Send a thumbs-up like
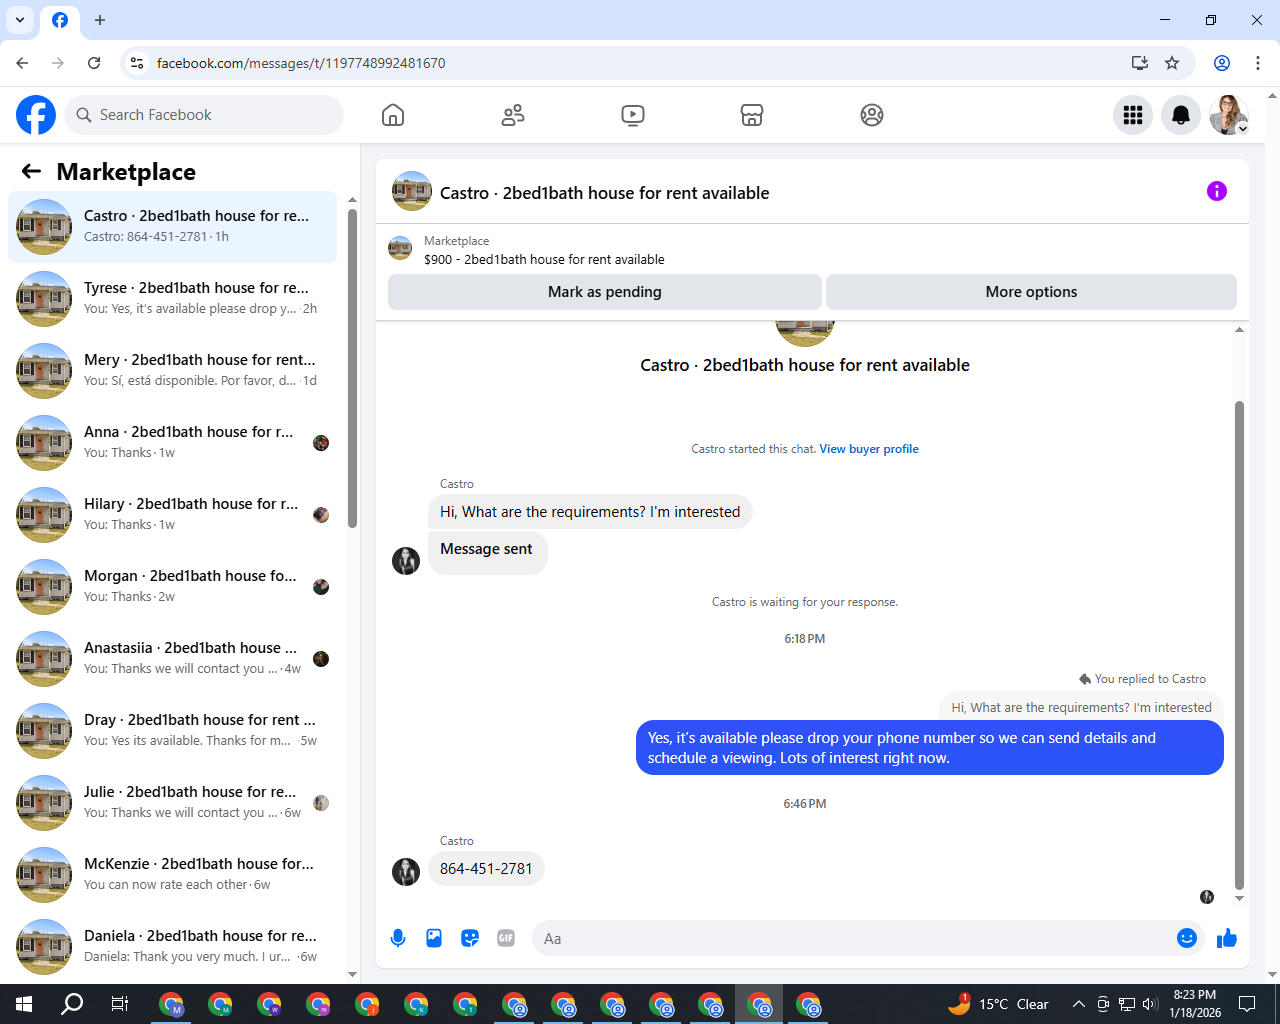 coord(1227,938)
